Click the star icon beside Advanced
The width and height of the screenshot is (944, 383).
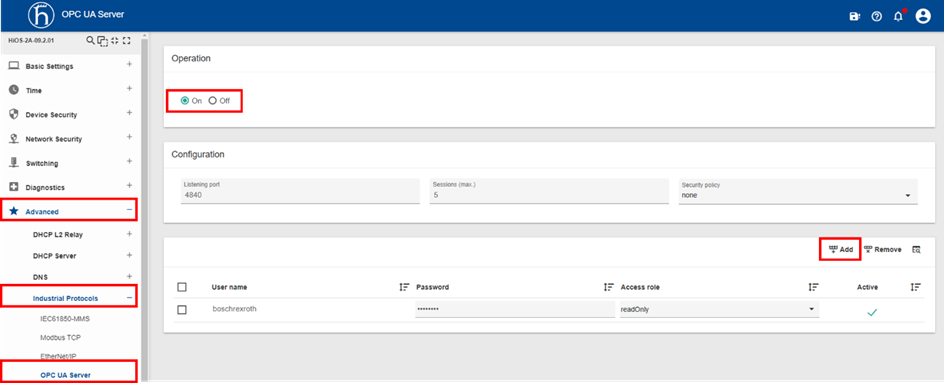[14, 211]
